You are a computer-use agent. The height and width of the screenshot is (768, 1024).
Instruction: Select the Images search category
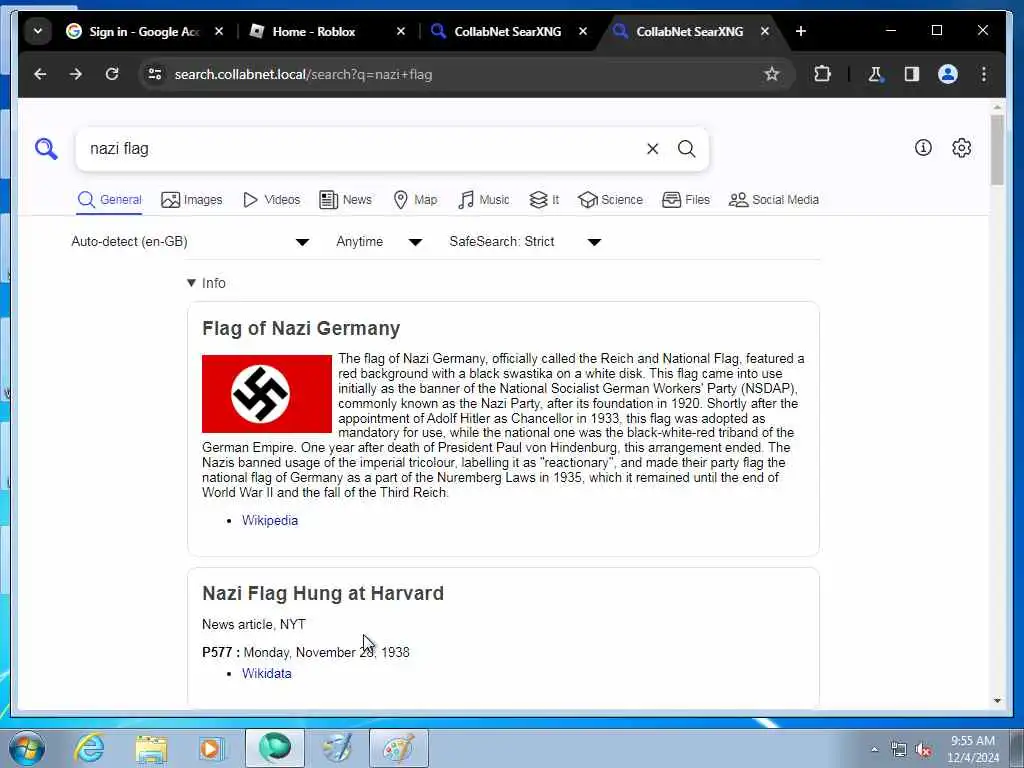pos(192,200)
